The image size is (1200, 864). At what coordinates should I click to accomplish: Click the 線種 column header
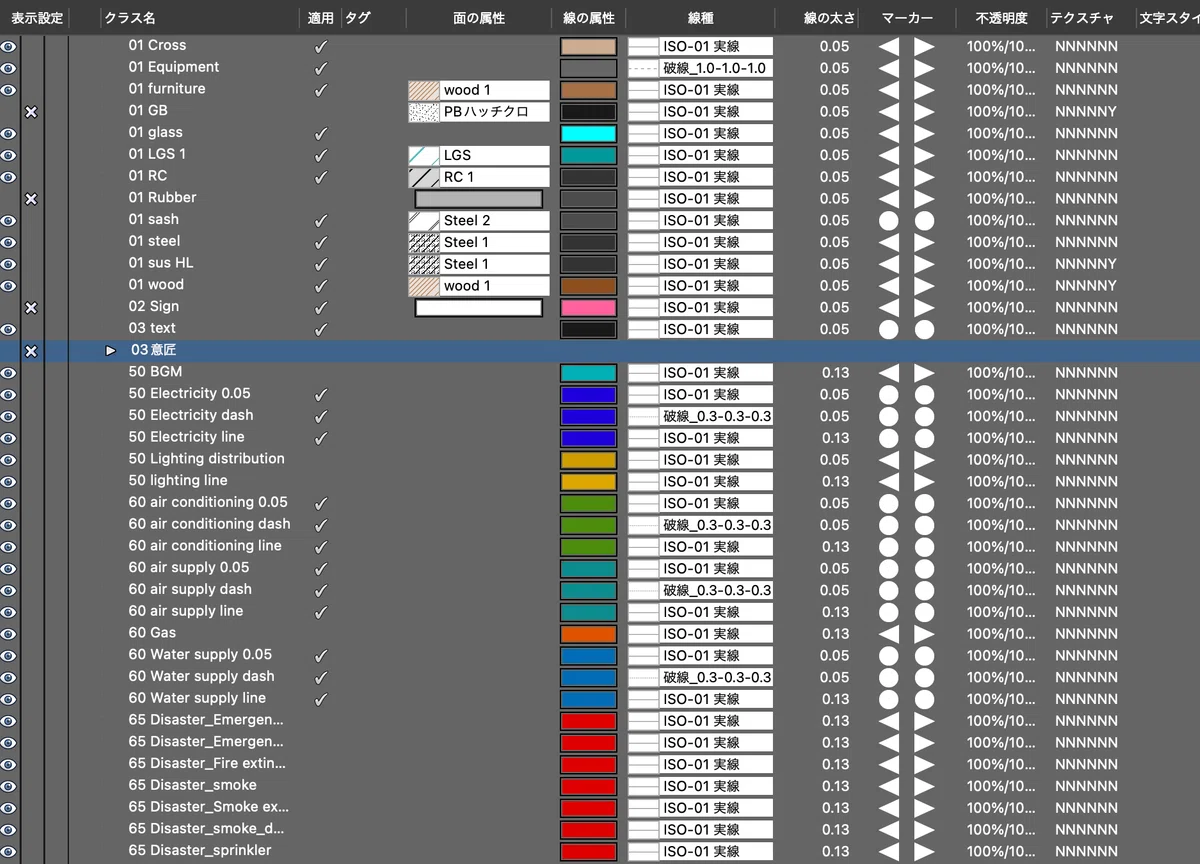click(701, 18)
